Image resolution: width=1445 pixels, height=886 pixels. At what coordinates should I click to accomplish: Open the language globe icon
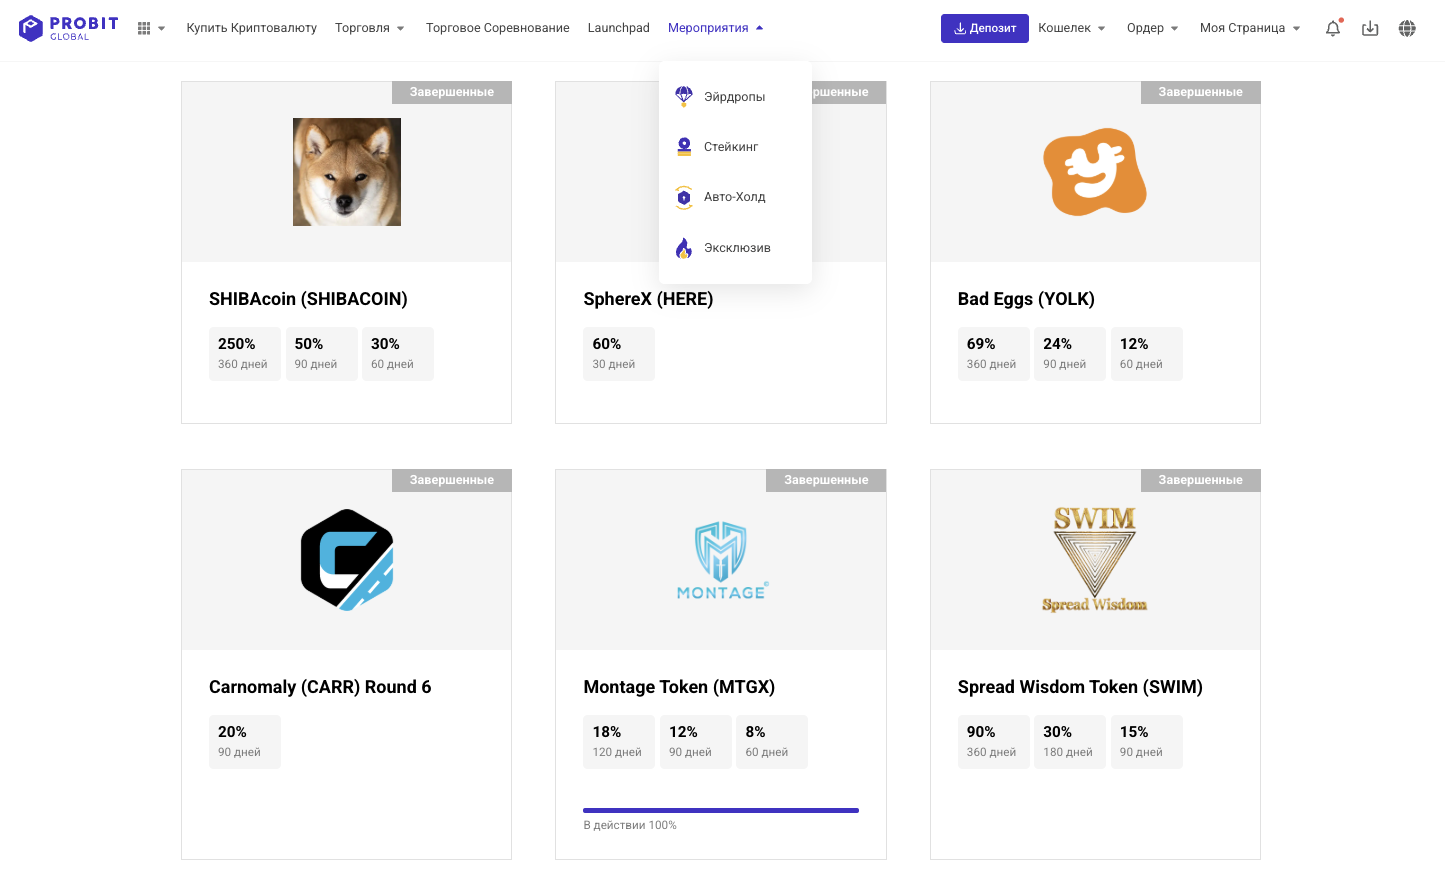pyautogui.click(x=1407, y=29)
